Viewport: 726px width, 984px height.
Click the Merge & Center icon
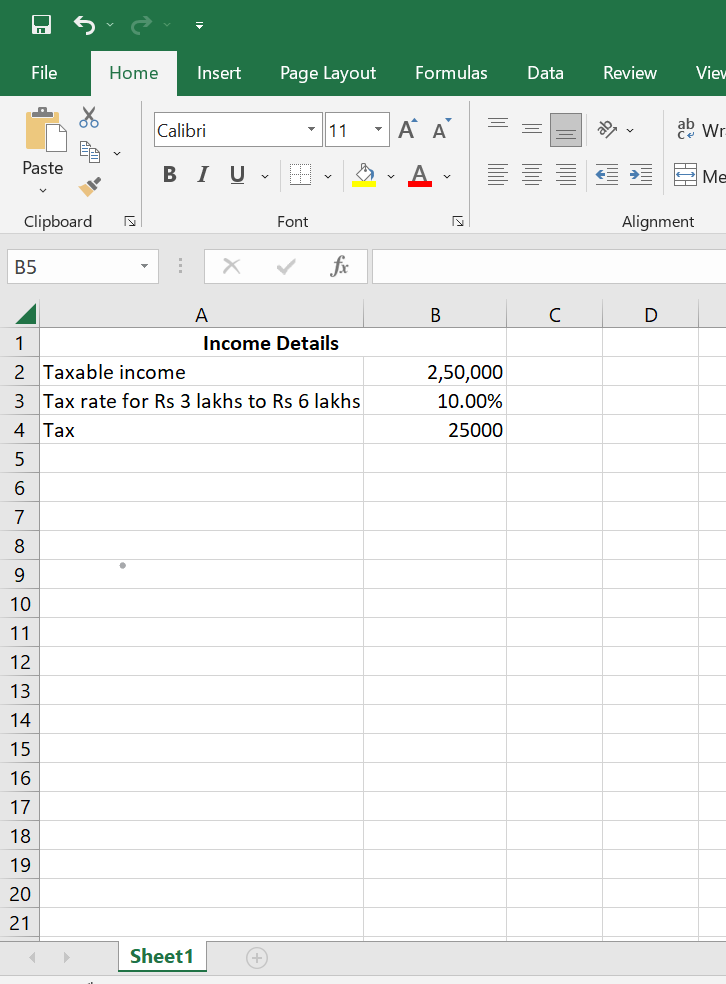685,175
